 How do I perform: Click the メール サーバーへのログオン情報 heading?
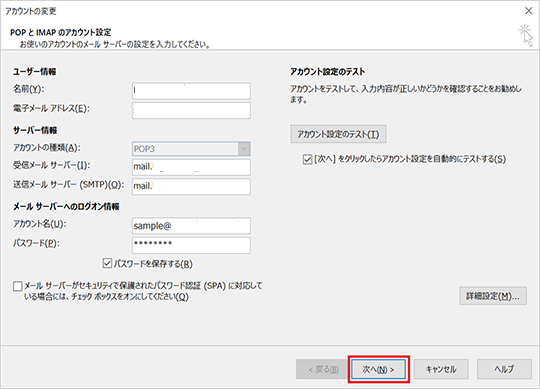66,207
